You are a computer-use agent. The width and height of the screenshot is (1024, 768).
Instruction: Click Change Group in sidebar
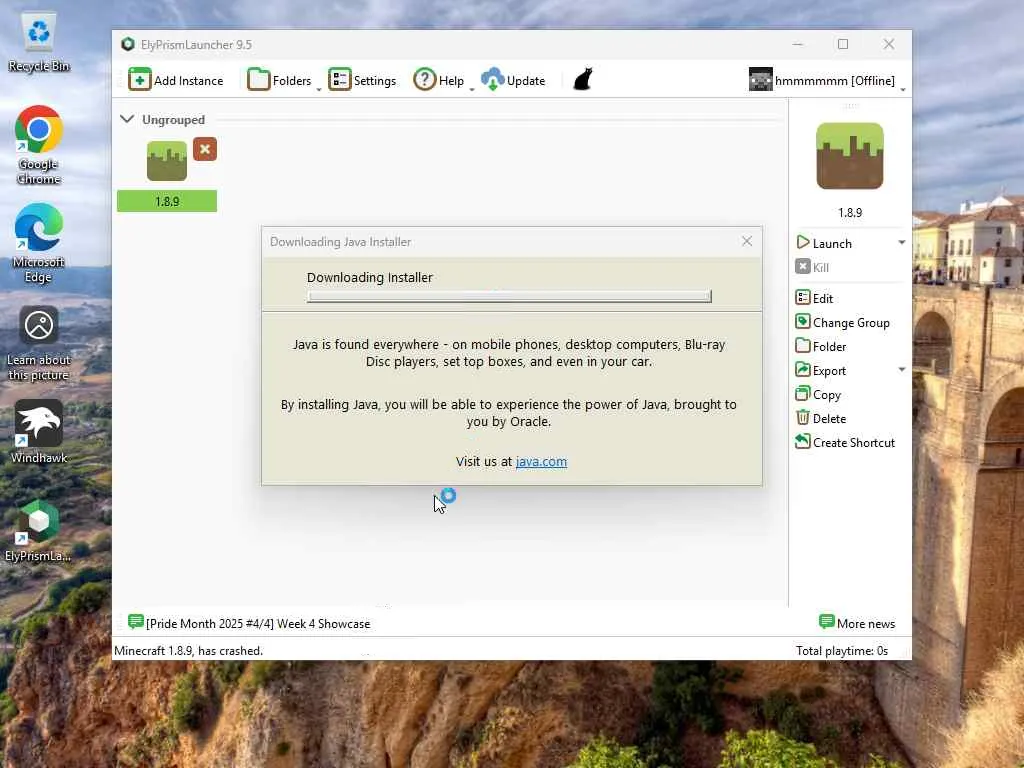842,322
